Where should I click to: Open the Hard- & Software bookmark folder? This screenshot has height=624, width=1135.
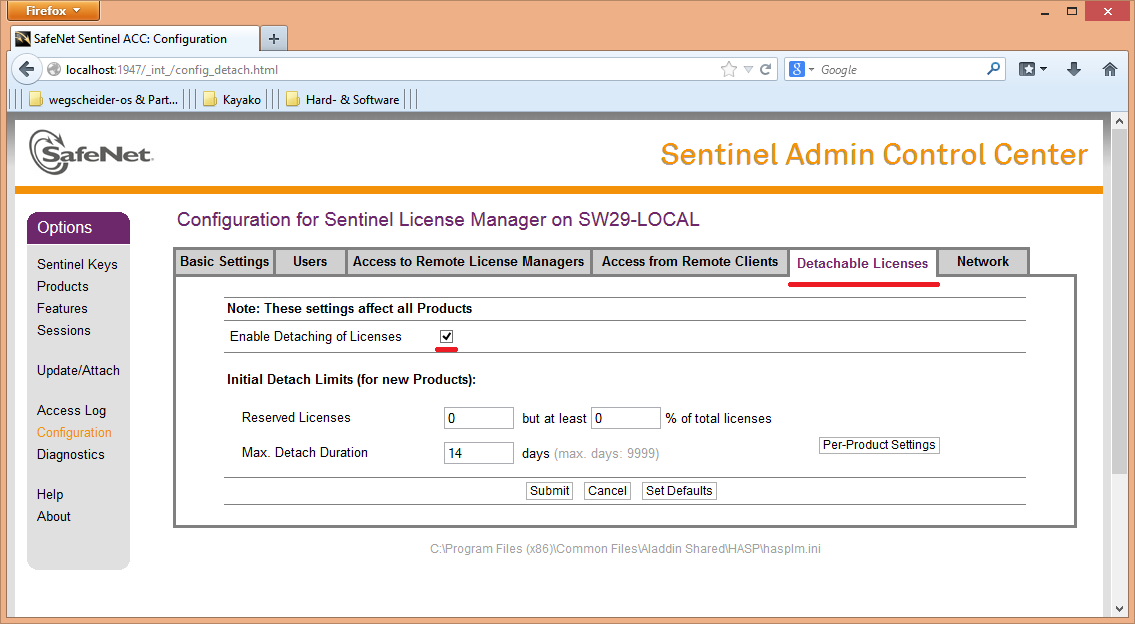tap(342, 100)
